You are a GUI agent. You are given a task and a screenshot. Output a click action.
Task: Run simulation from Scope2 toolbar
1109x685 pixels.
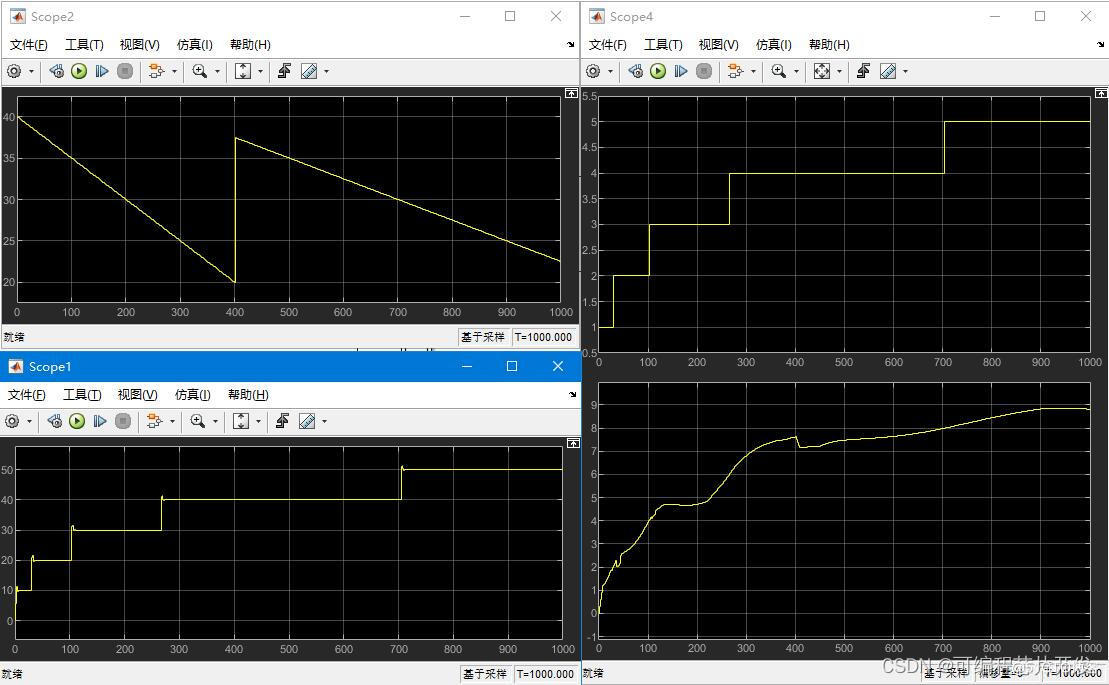79,71
